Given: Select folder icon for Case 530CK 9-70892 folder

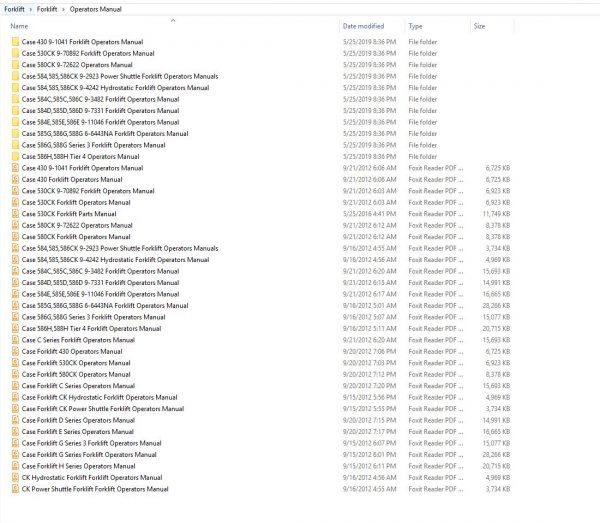Looking at the screenshot, I should (15, 53).
